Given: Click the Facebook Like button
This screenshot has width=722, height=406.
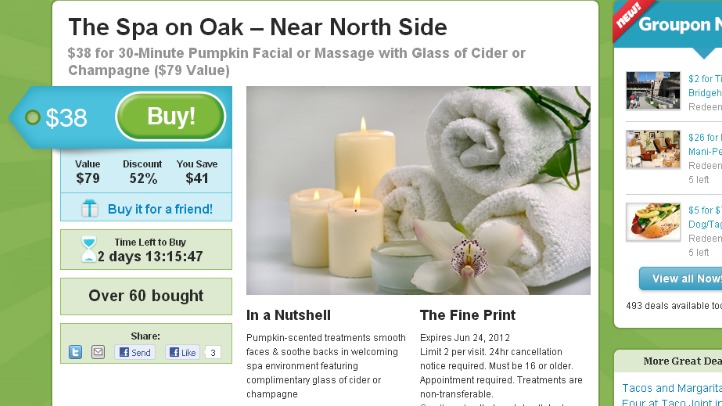Looking at the screenshot, I should pyautogui.click(x=182, y=352).
